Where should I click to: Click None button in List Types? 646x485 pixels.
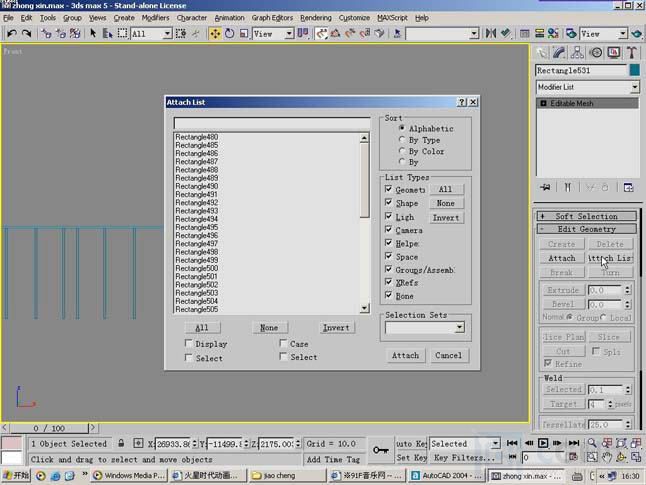(x=446, y=203)
